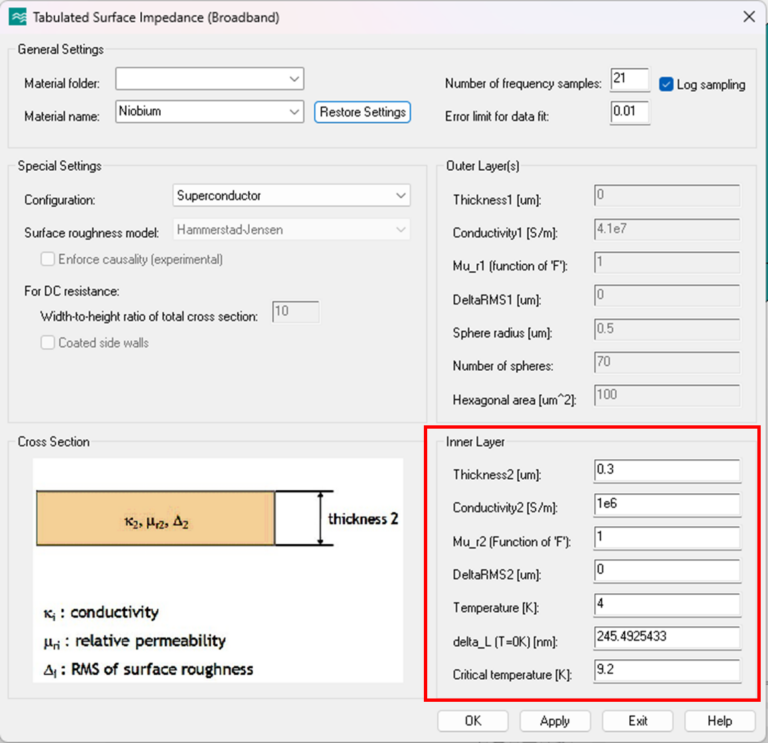Open the Surface roughness model dropdown
The image size is (768, 743).
tap(291, 230)
